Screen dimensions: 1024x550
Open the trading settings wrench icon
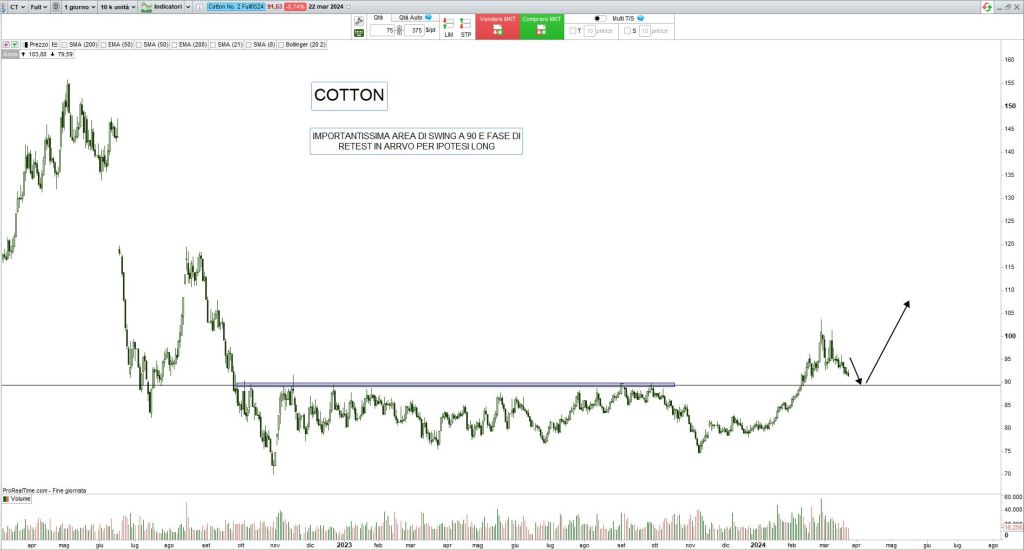359,21
